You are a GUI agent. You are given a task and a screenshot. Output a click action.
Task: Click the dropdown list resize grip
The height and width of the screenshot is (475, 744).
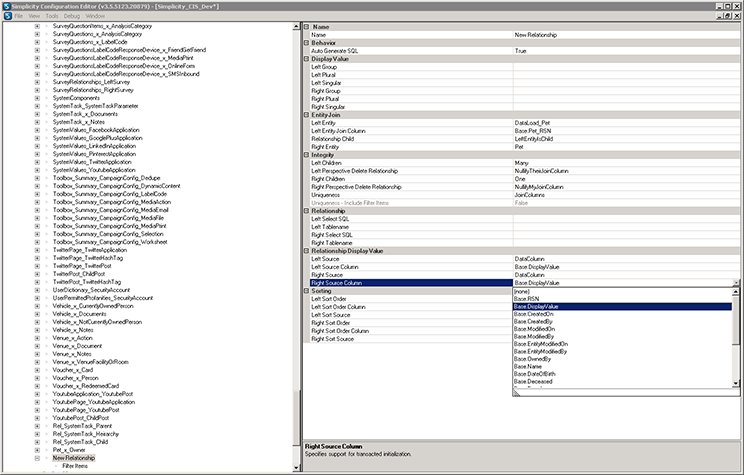tap(517, 392)
